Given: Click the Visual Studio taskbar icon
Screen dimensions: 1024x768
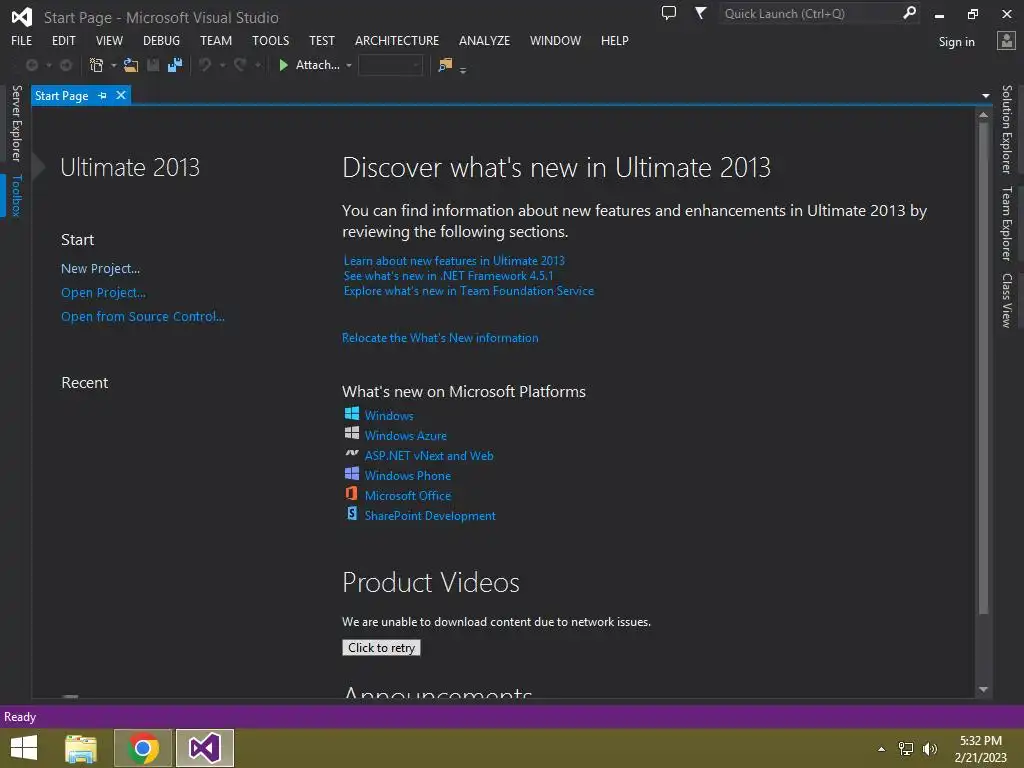Looking at the screenshot, I should [x=204, y=748].
